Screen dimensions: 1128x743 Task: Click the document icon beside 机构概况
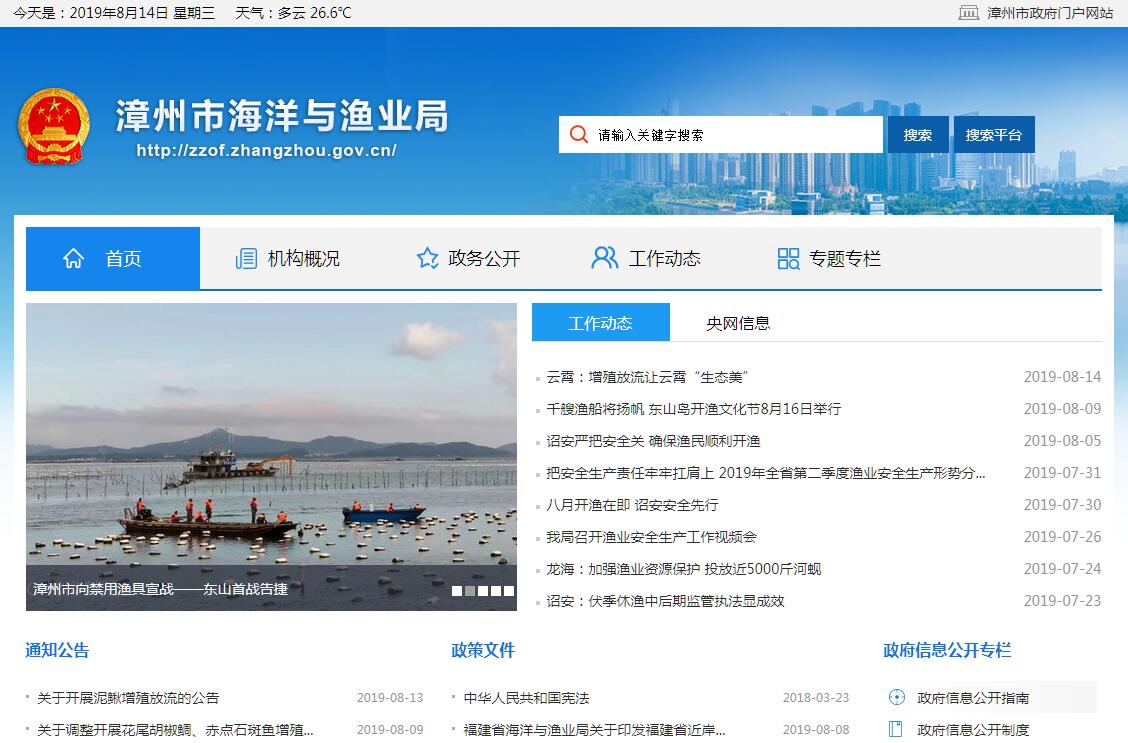coord(246,258)
